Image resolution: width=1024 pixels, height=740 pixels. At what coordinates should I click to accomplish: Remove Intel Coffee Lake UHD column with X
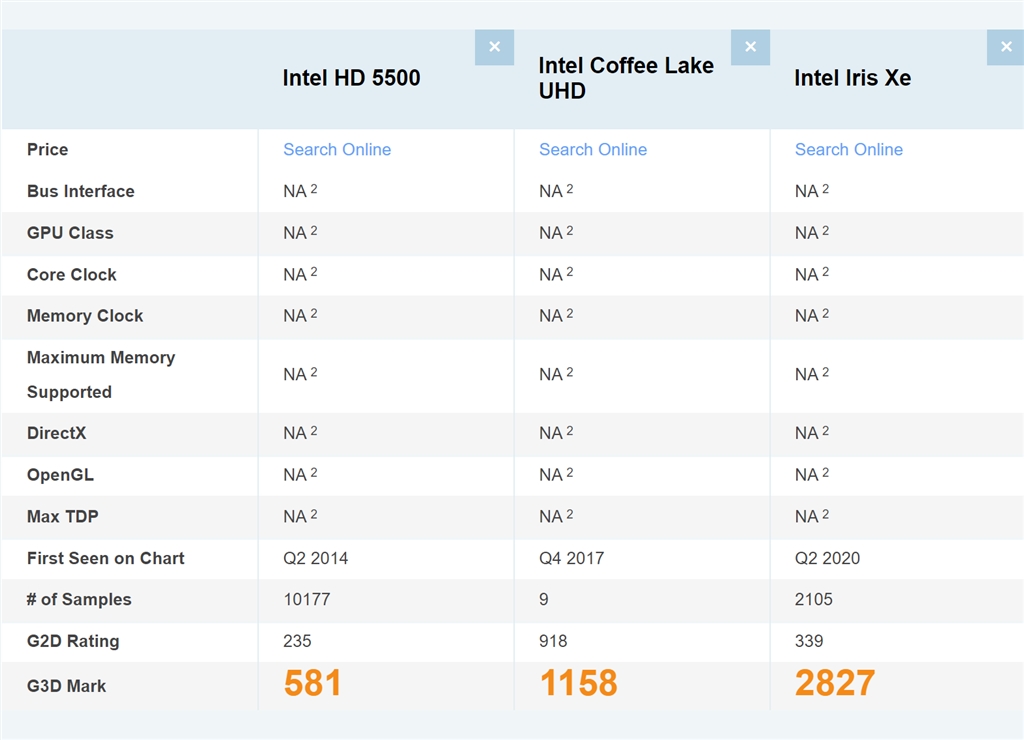(750, 47)
